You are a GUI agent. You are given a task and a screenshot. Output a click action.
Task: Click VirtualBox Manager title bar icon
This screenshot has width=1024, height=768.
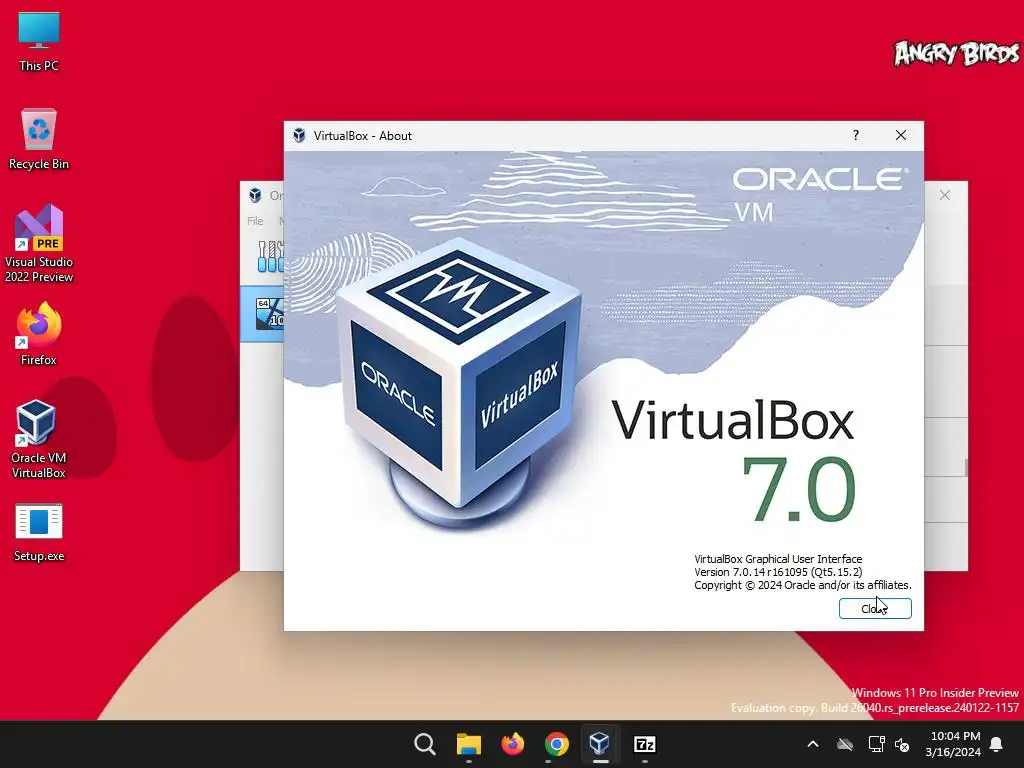255,195
